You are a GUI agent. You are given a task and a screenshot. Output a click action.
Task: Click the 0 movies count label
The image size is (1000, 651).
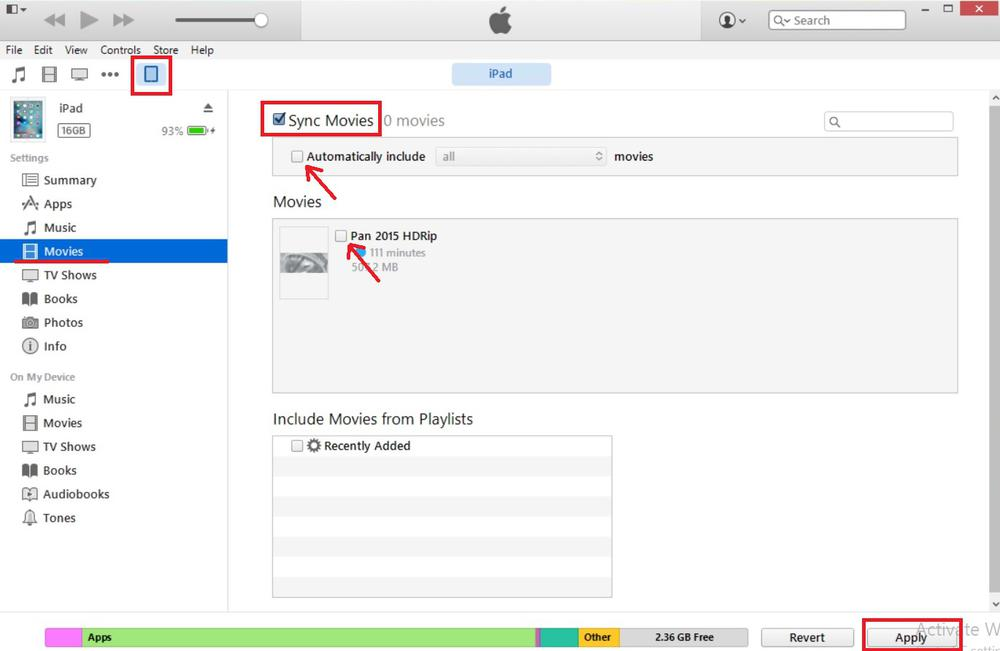point(414,121)
